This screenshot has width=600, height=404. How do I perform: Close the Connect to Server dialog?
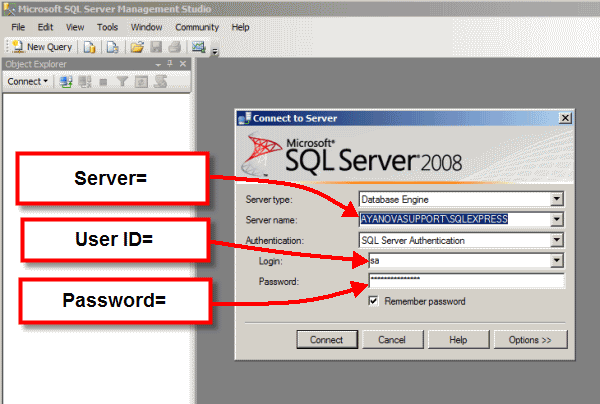[565, 118]
